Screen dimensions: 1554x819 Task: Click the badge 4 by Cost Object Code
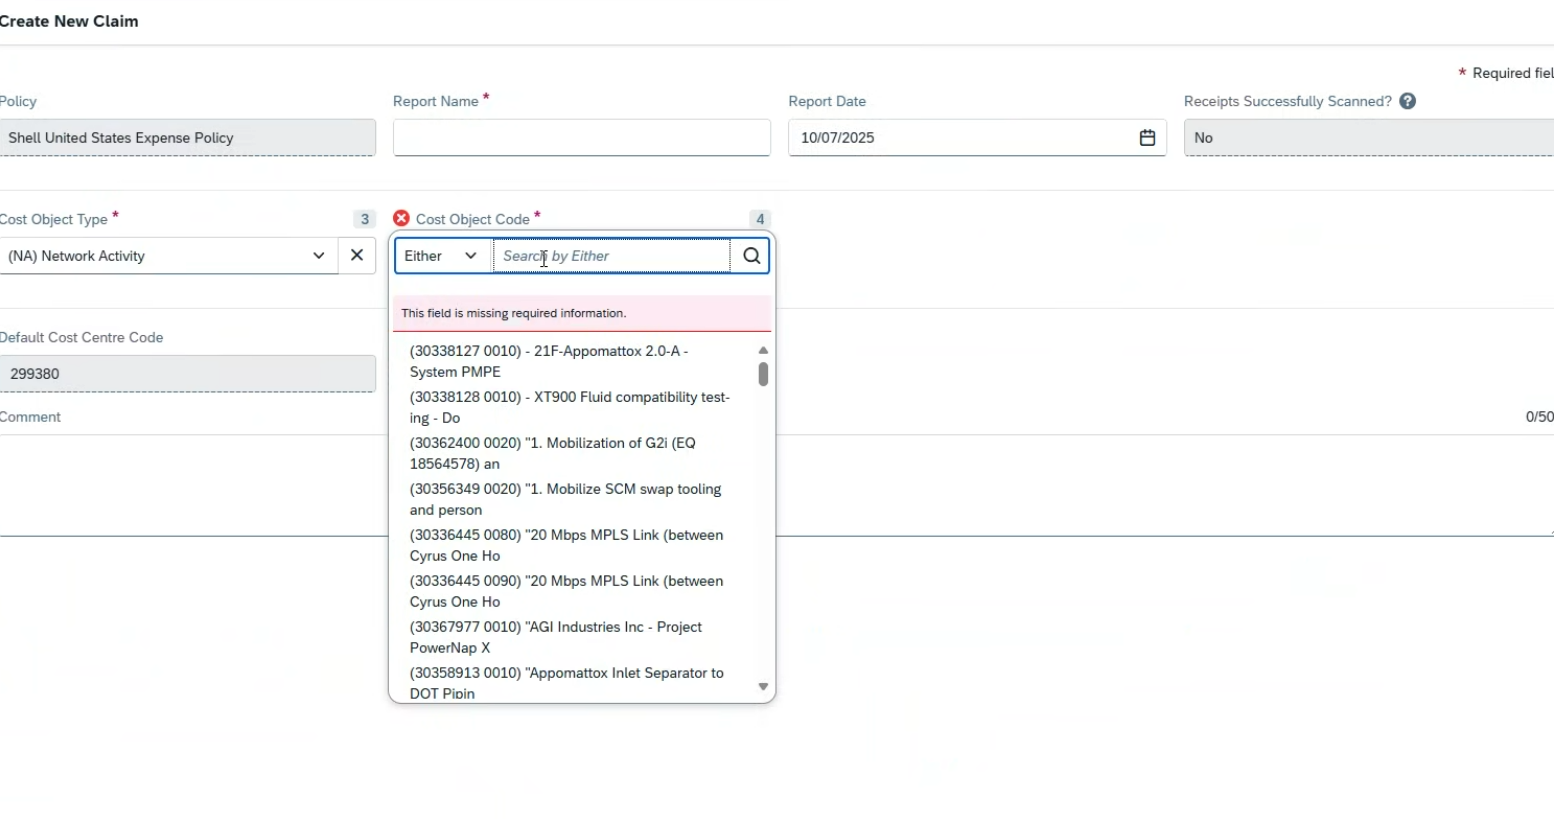pyautogui.click(x=760, y=219)
